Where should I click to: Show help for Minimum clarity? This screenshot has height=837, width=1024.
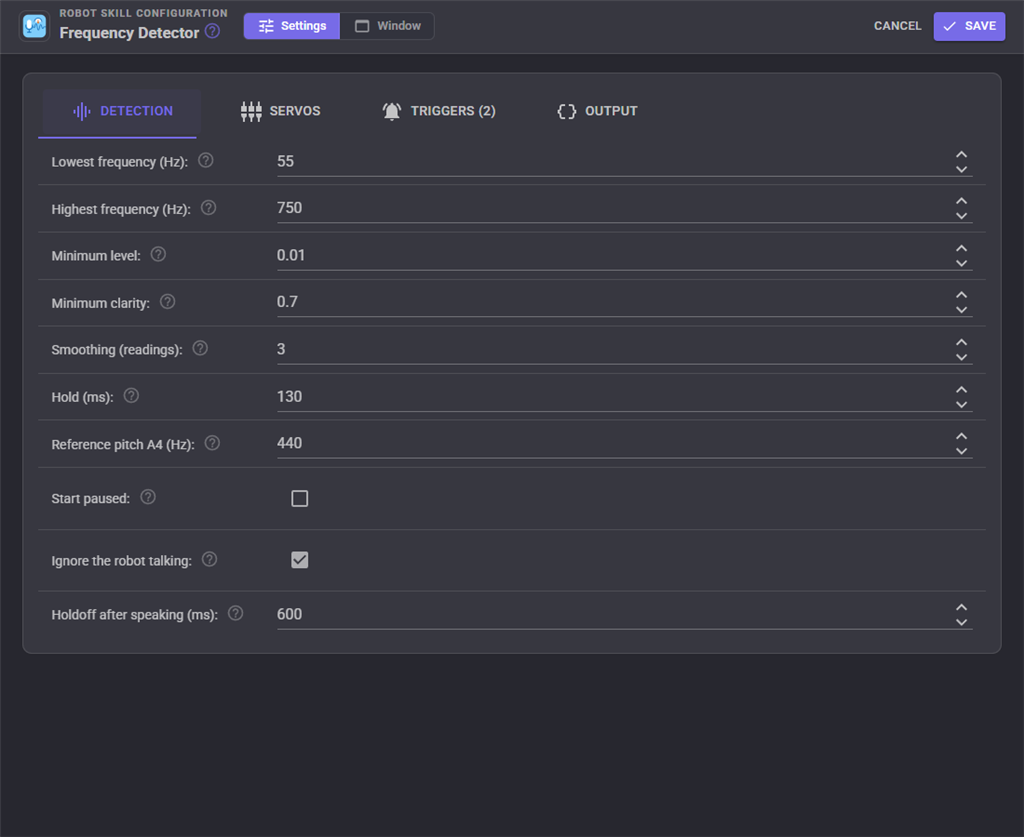point(167,302)
